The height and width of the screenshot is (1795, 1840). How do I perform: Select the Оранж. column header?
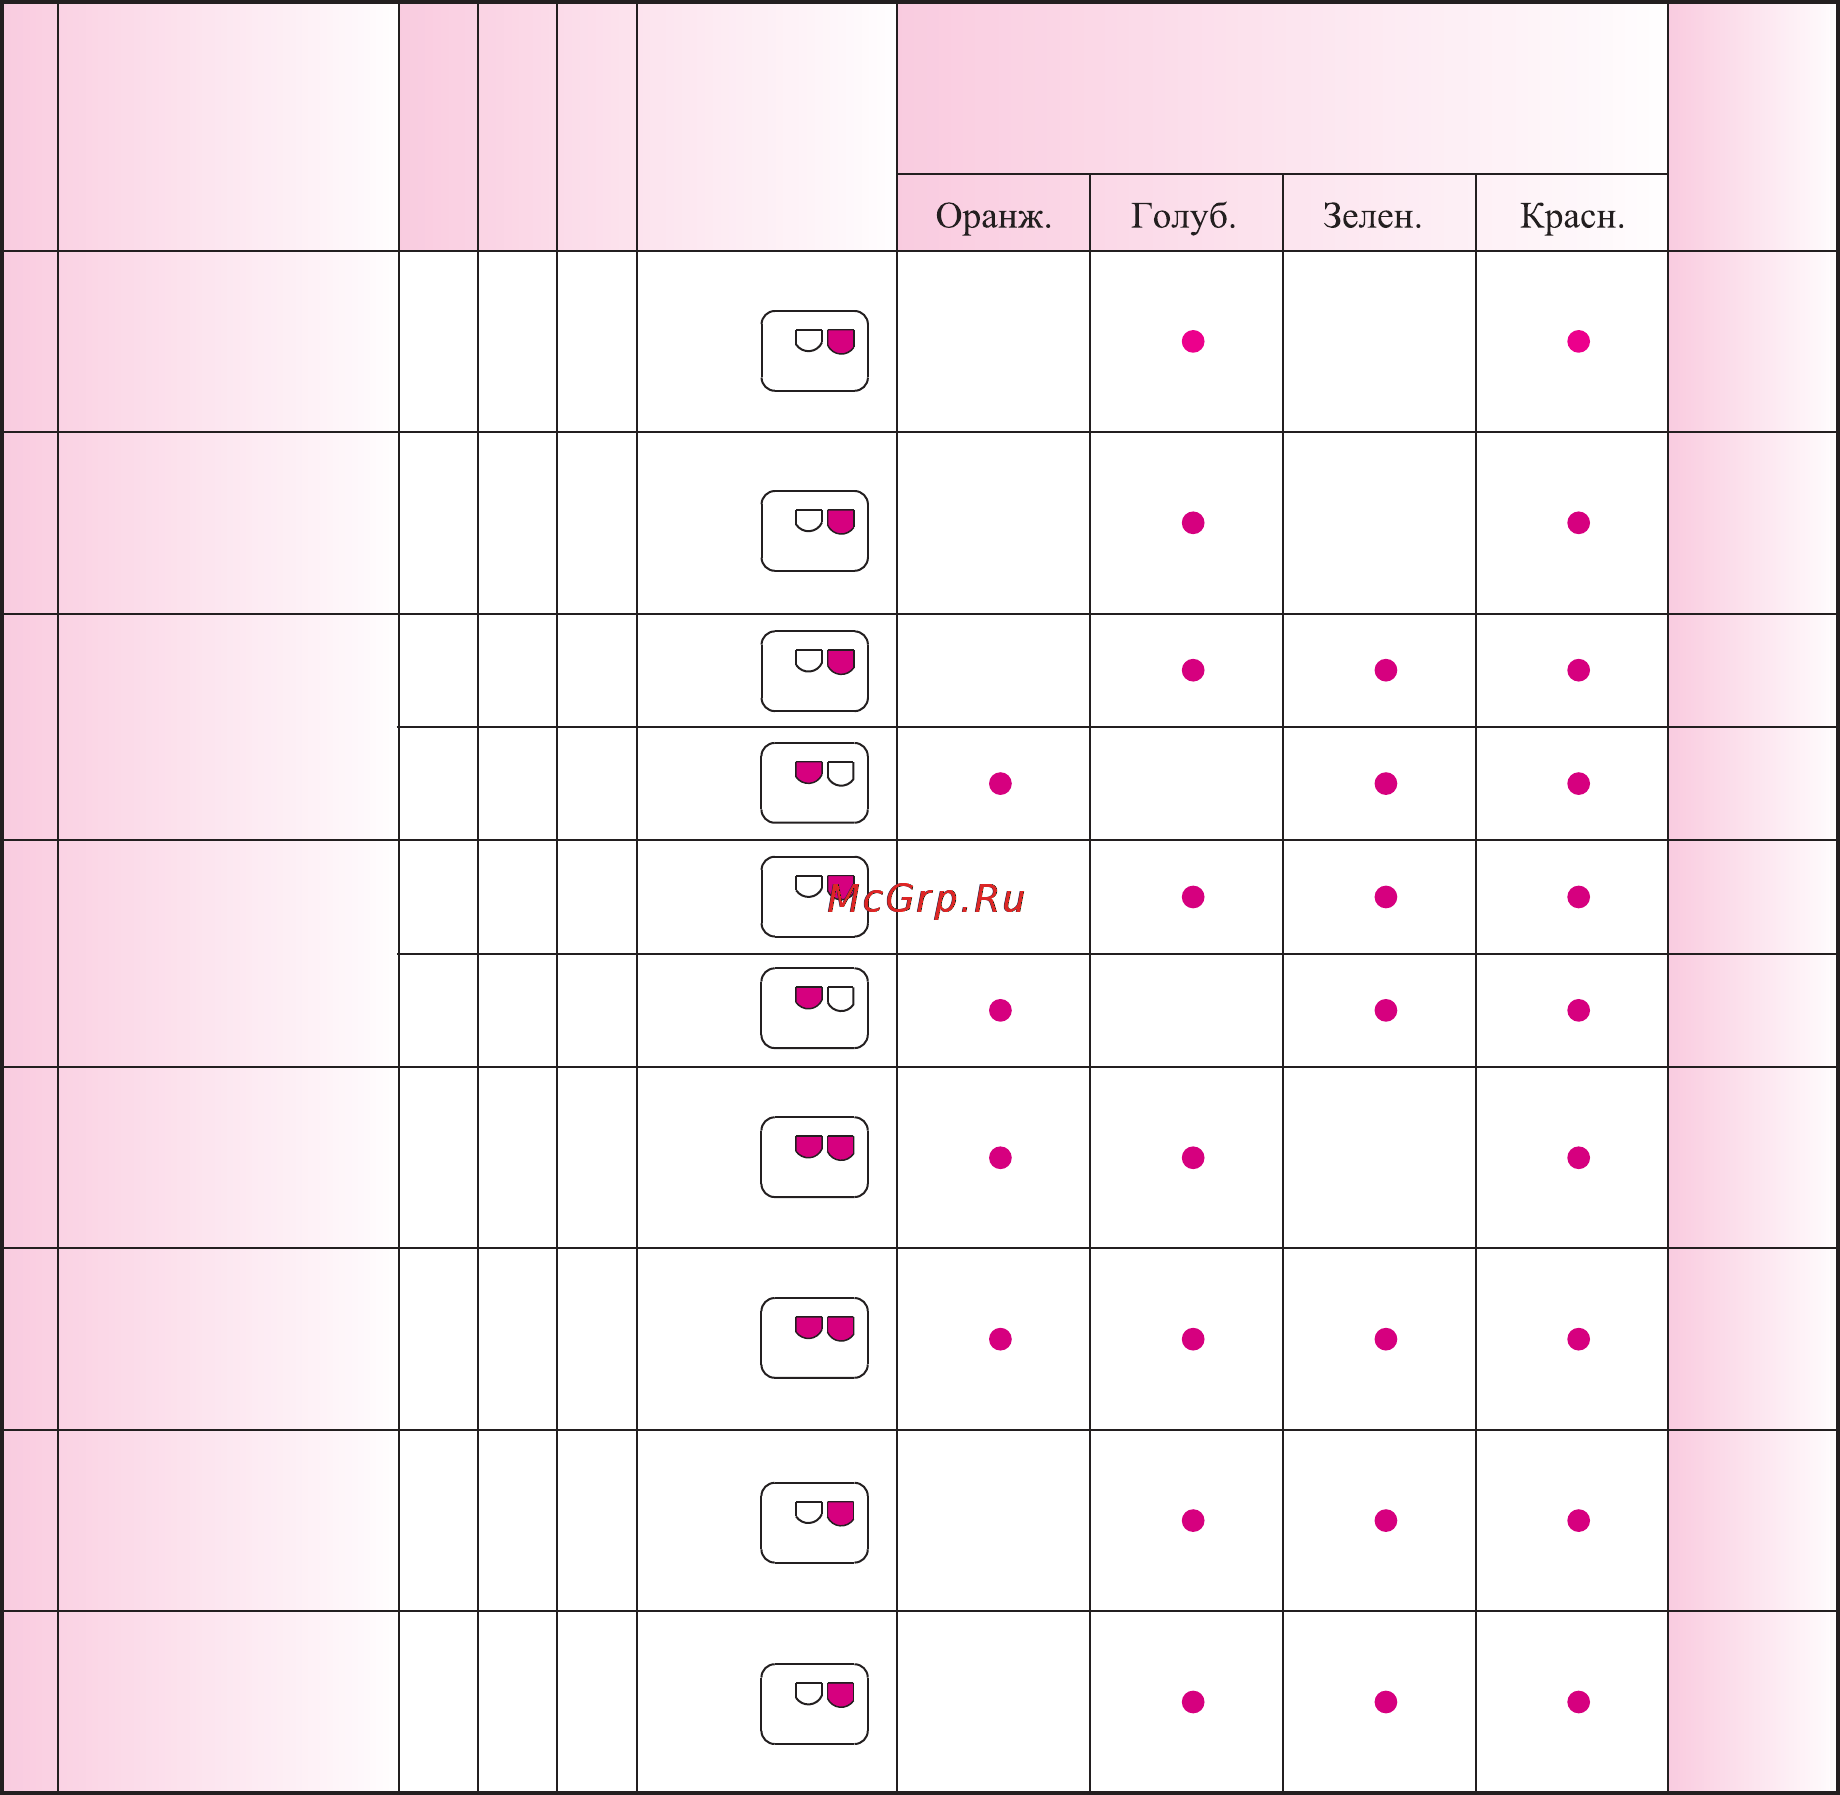coord(993,216)
